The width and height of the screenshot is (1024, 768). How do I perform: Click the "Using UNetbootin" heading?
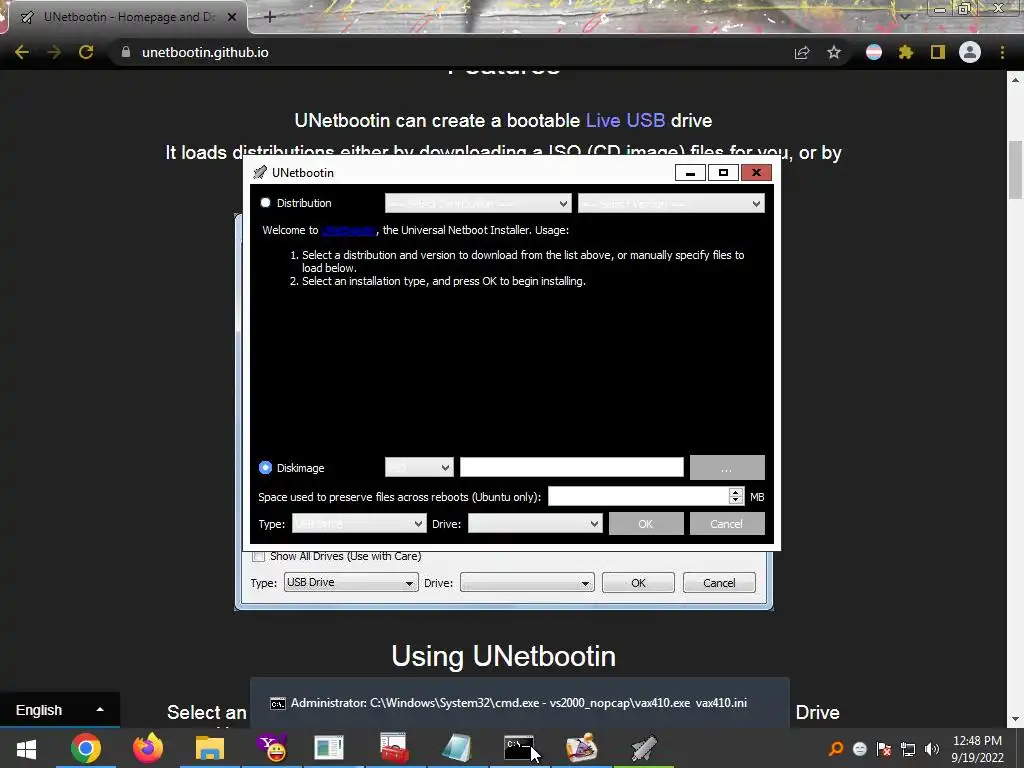coord(504,656)
